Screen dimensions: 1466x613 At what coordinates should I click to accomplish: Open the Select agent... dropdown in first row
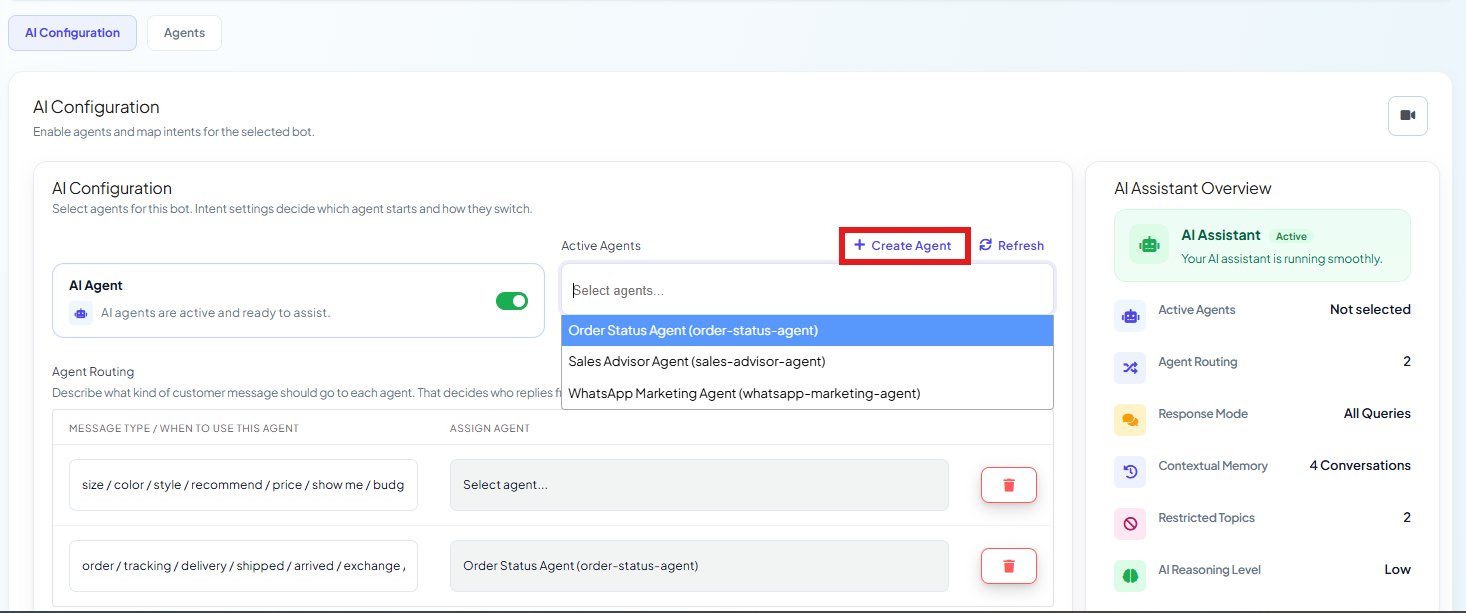tap(699, 485)
